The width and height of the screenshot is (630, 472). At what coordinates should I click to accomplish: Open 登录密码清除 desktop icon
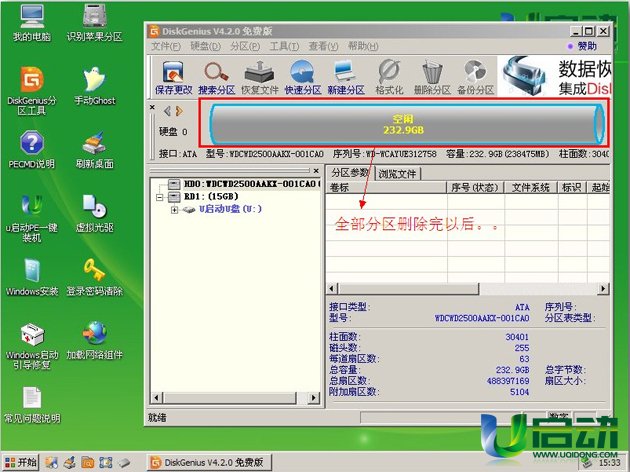point(94,277)
